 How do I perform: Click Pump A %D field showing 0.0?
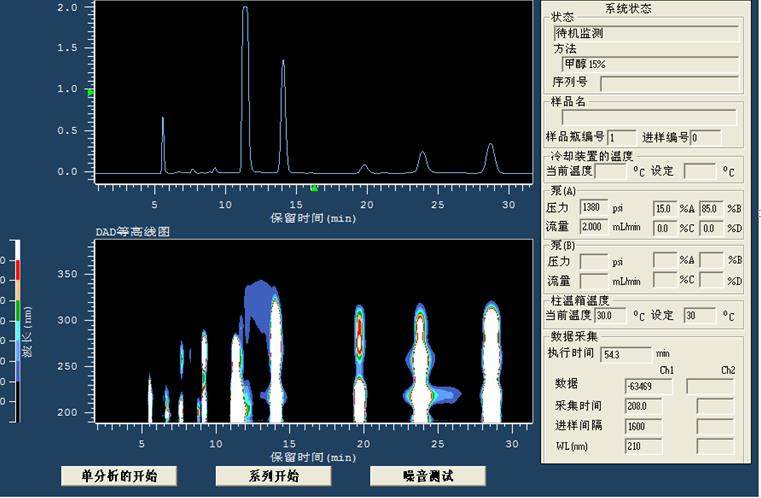pyautogui.click(x=711, y=228)
